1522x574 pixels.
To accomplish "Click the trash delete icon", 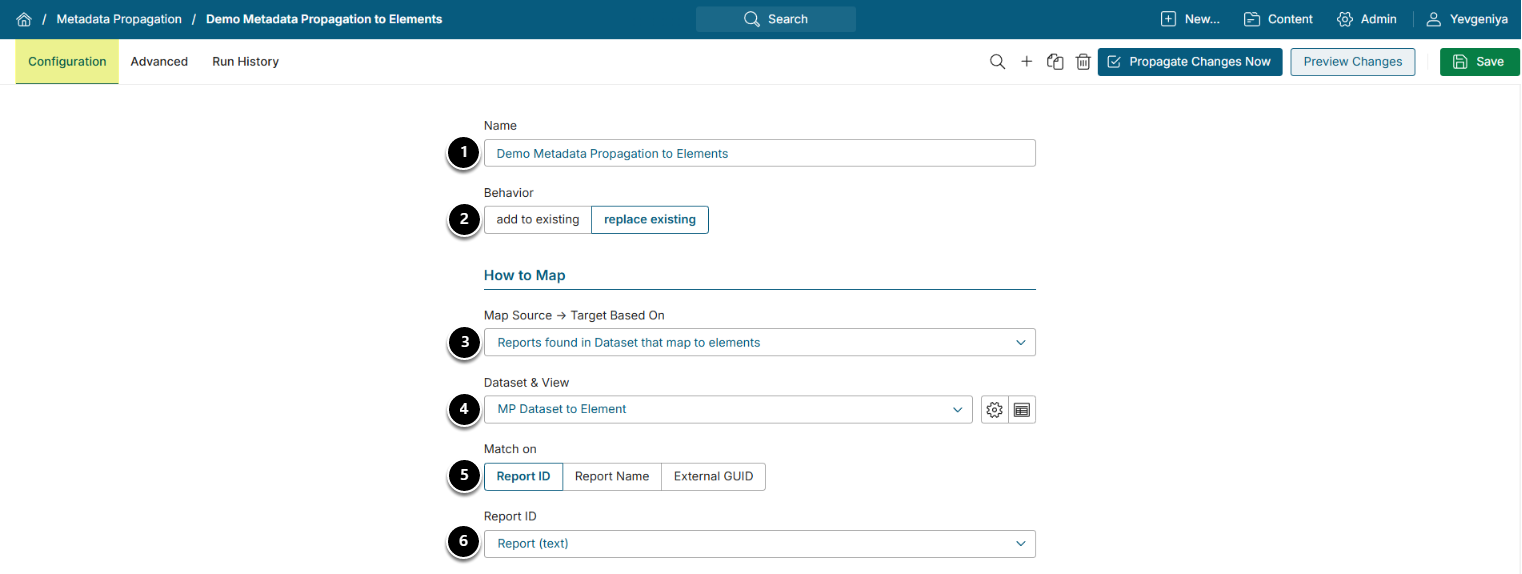I will tap(1083, 62).
